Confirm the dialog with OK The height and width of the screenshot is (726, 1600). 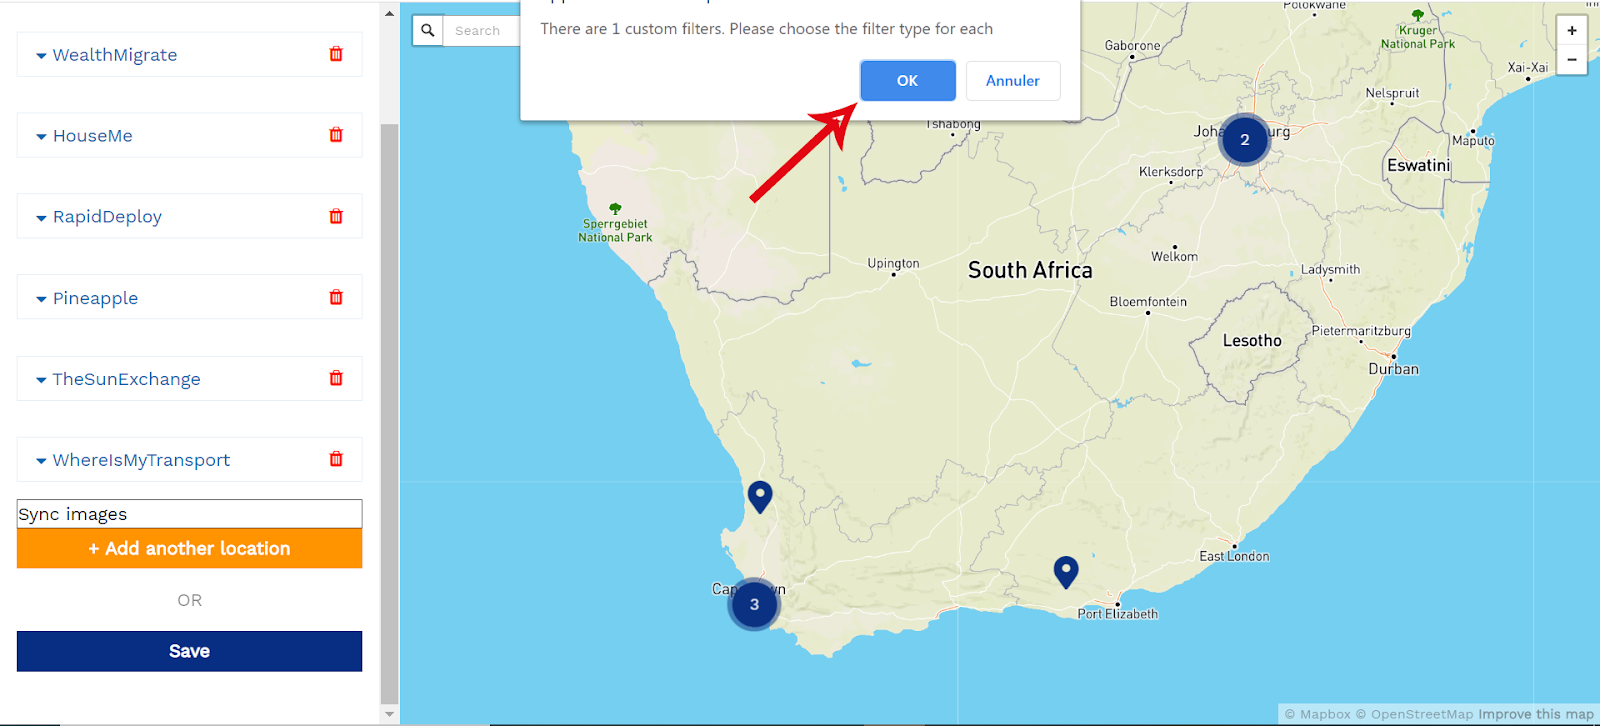(x=907, y=81)
